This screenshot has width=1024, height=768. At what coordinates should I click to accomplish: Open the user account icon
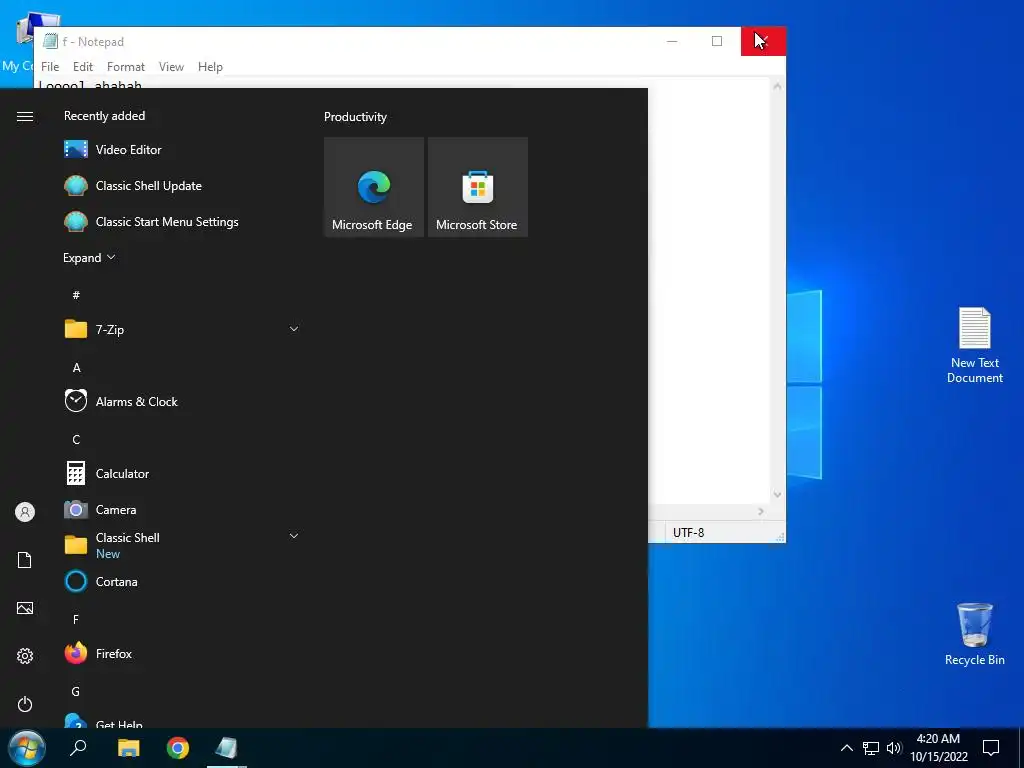tap(25, 512)
